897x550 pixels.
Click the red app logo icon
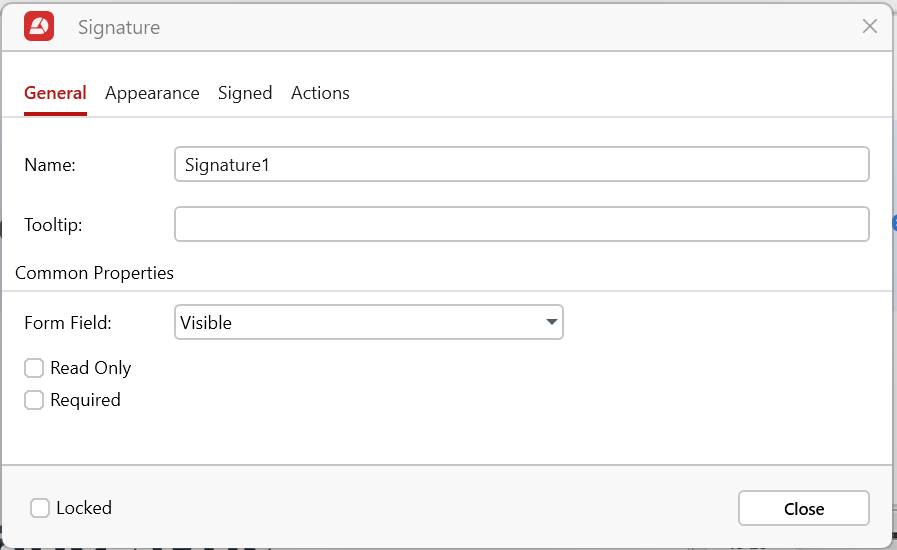click(39, 27)
